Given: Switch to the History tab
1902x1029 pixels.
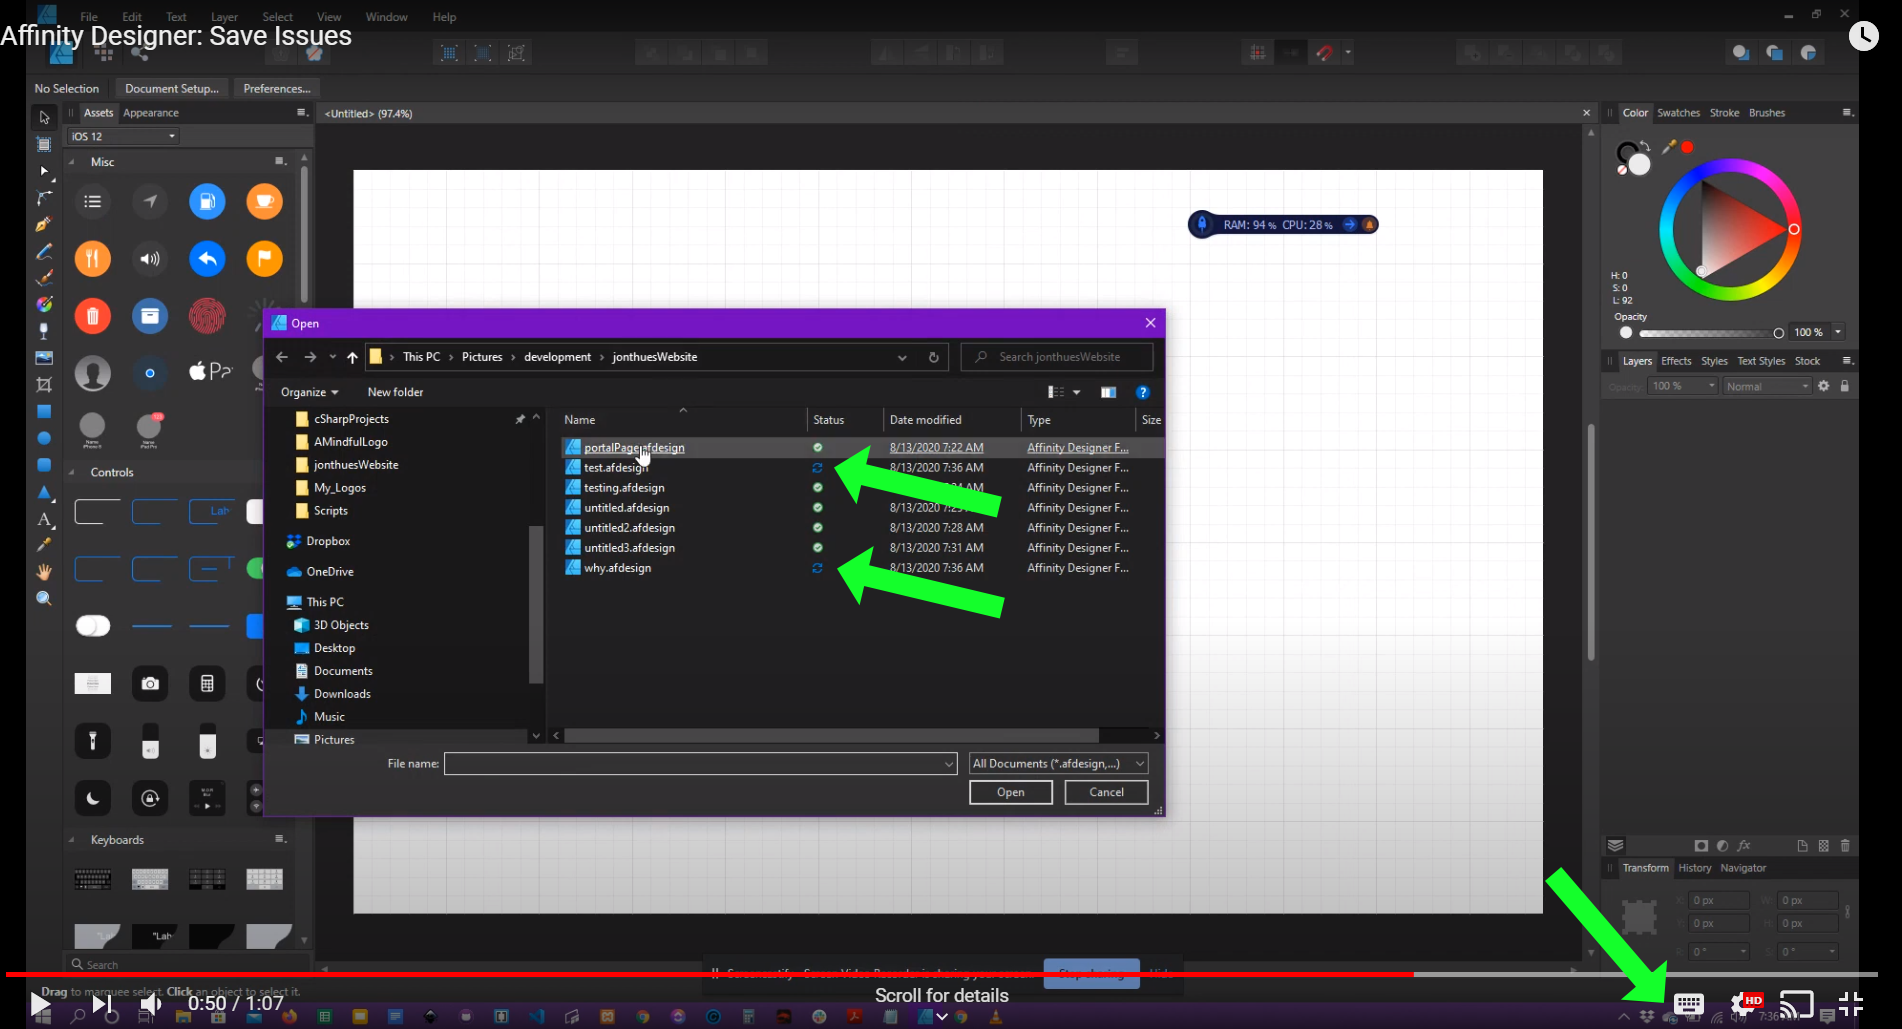Looking at the screenshot, I should point(1694,868).
